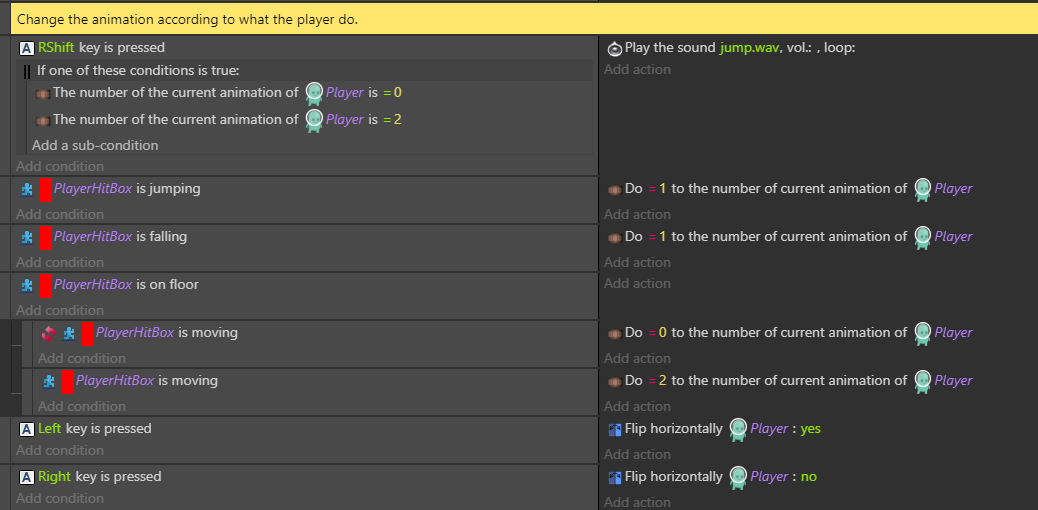1038x510 pixels.
Task: Click the keyboard icon beside RShift key condition
Action: (x=26, y=48)
